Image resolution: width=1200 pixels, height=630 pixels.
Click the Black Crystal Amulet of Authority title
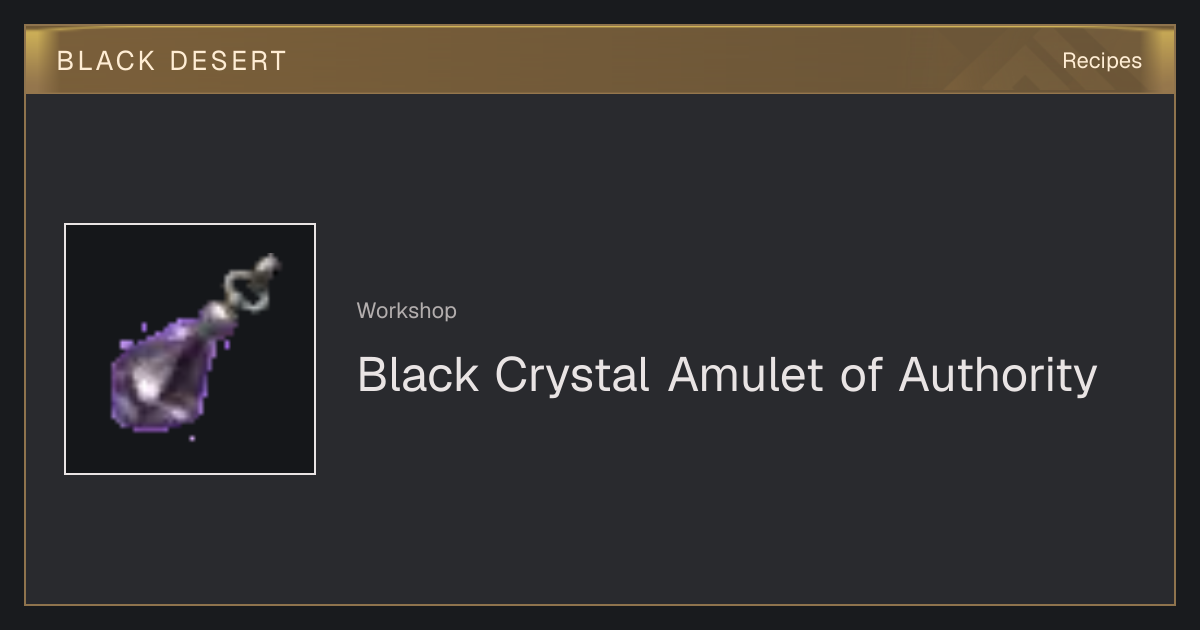pos(727,376)
